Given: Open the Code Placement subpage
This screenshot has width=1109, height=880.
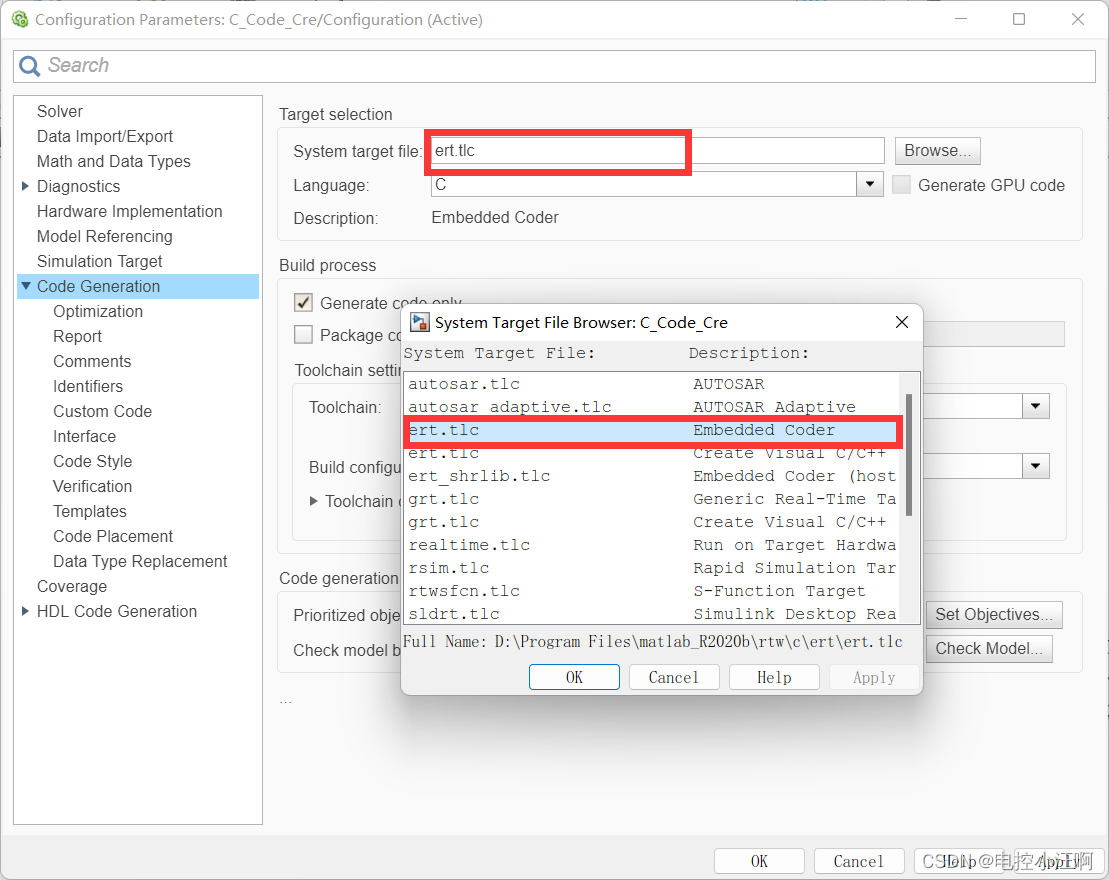Looking at the screenshot, I should [x=113, y=536].
